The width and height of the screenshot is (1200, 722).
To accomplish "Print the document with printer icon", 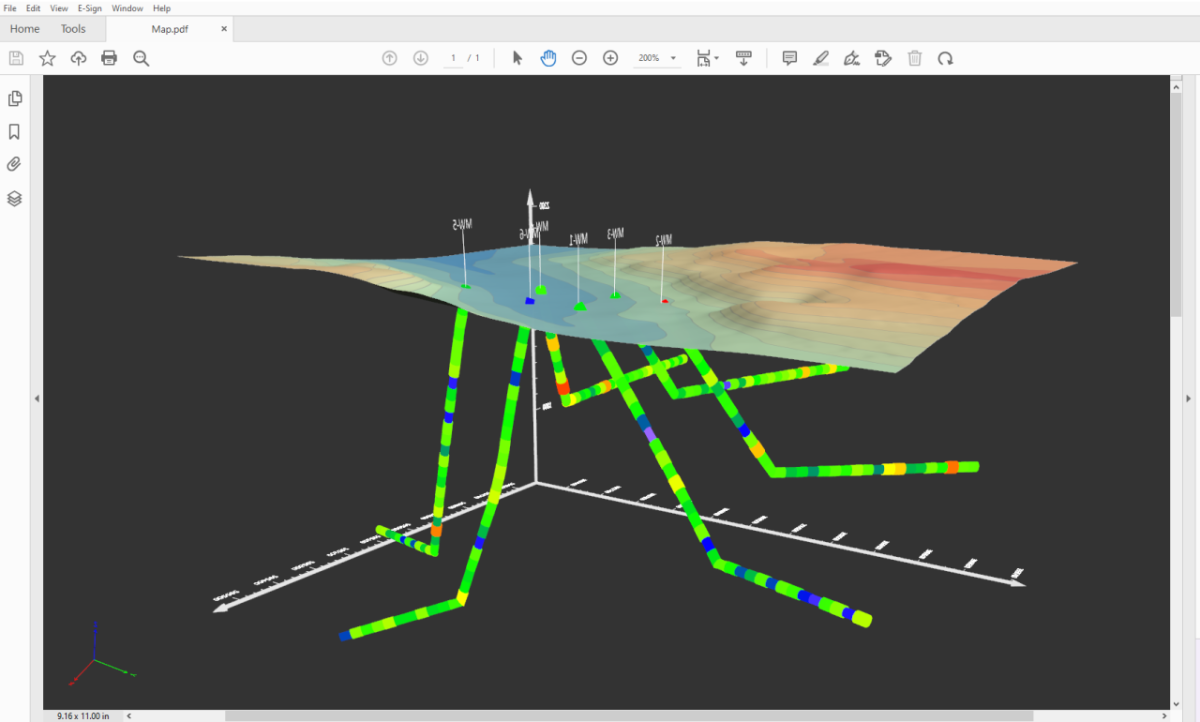I will [109, 58].
